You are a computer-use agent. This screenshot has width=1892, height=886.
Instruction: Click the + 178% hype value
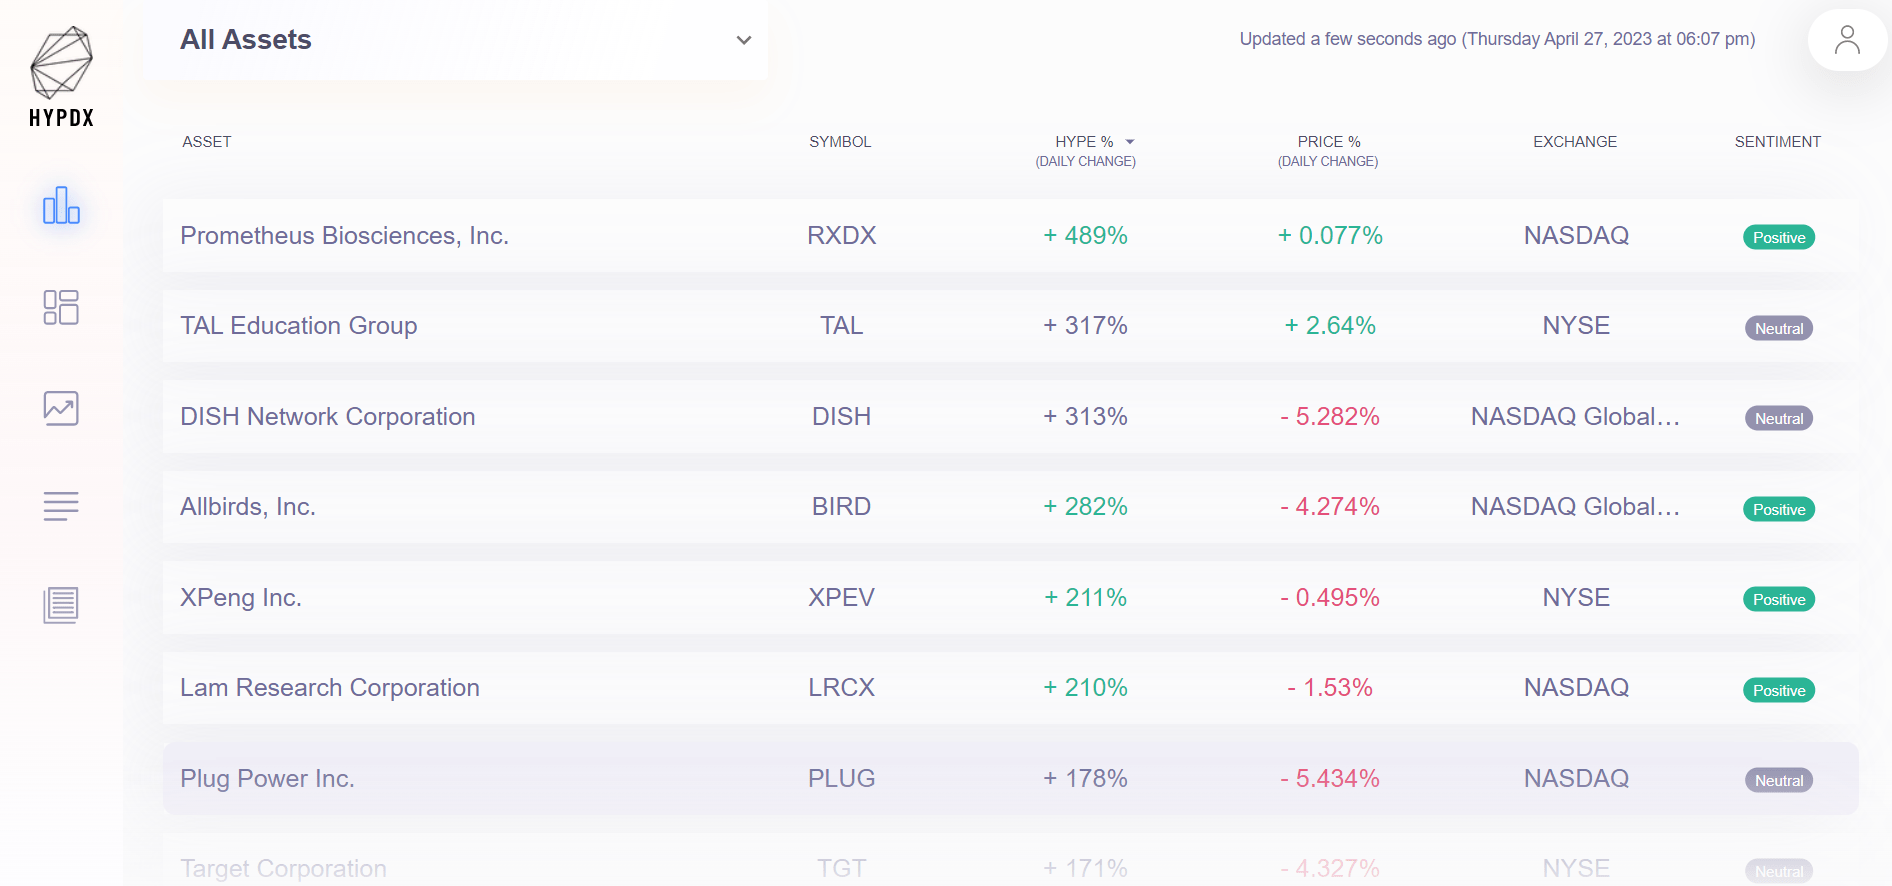1085,779
